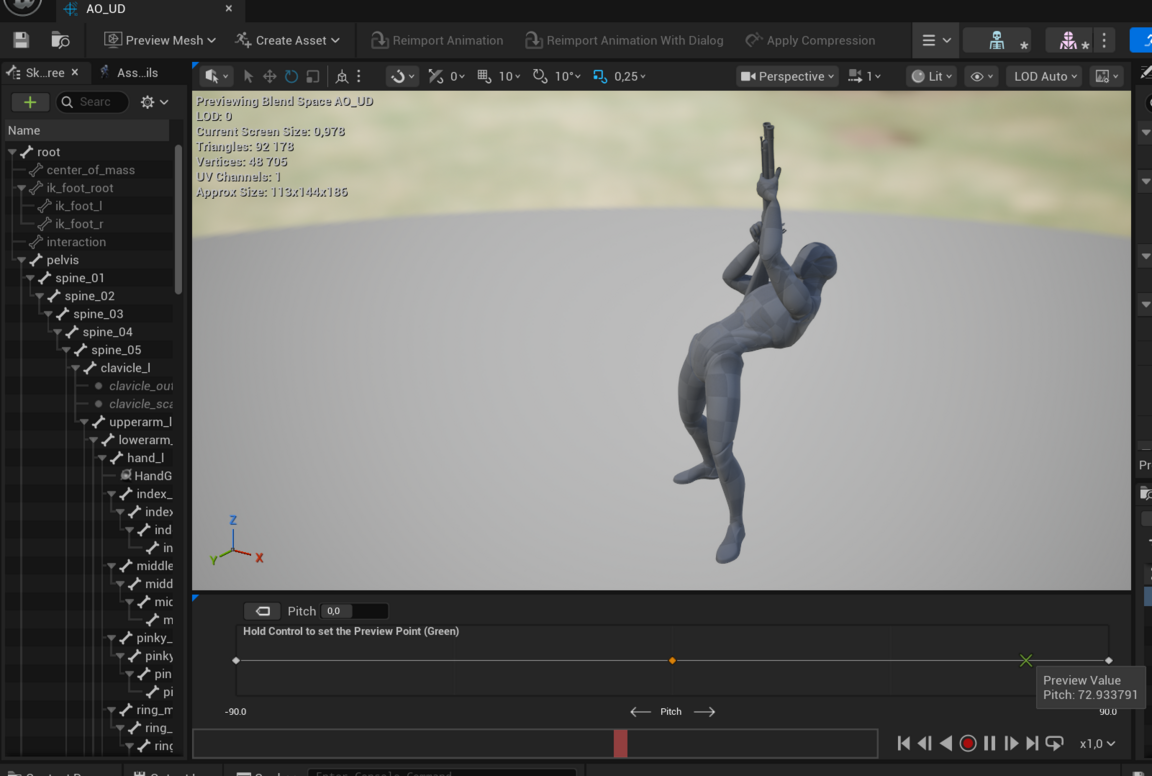The height and width of the screenshot is (776, 1152).
Task: Collapse the clavicle_l bone node
Action: point(76,368)
